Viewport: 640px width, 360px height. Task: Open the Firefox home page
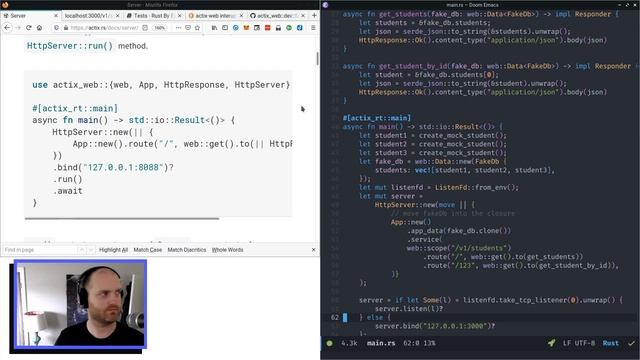(x=39, y=28)
